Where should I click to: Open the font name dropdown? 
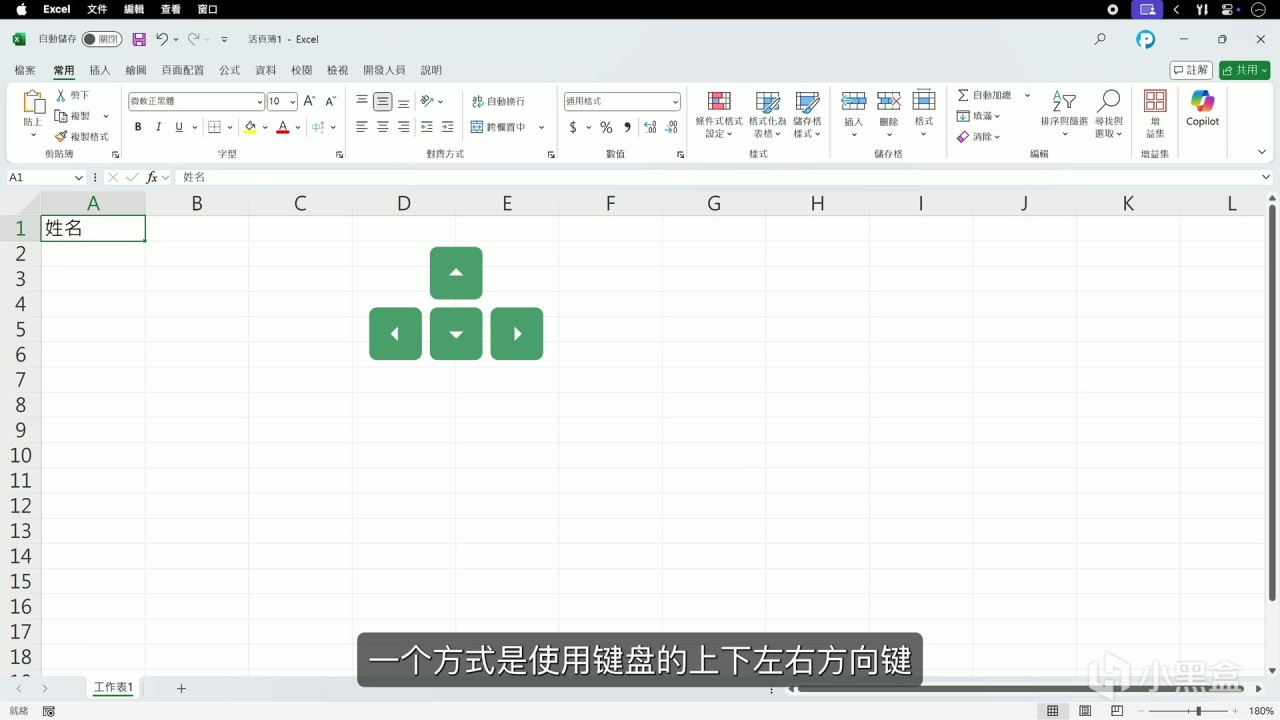click(x=259, y=101)
